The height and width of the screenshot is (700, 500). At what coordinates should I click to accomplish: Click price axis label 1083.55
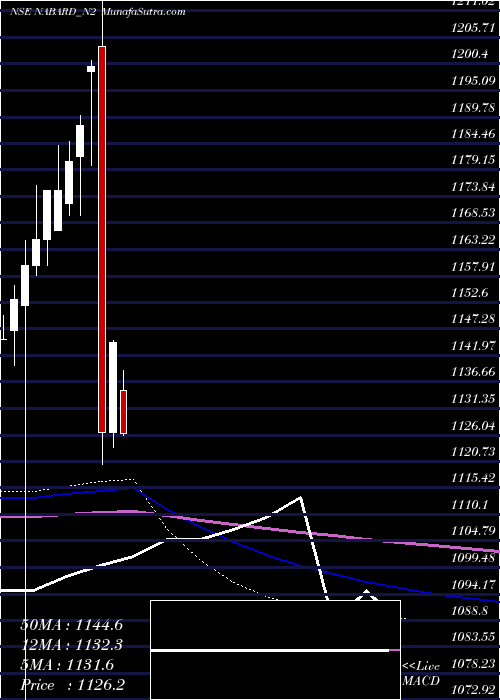[473, 636]
